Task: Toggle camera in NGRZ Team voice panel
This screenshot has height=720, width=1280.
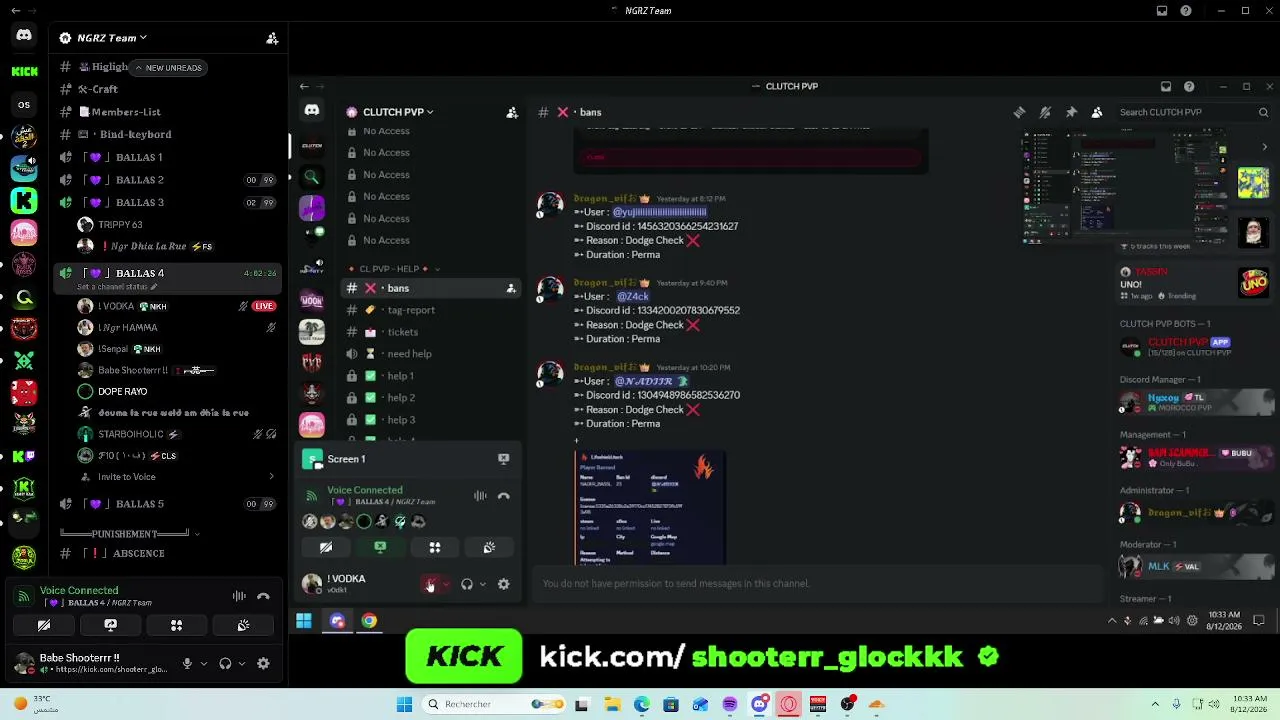Action: (x=44, y=625)
